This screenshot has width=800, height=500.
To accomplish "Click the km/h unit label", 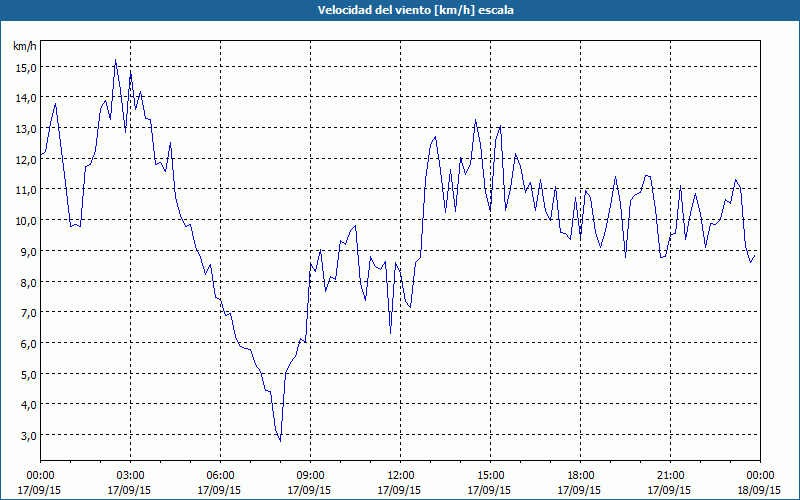I will click(x=25, y=46).
